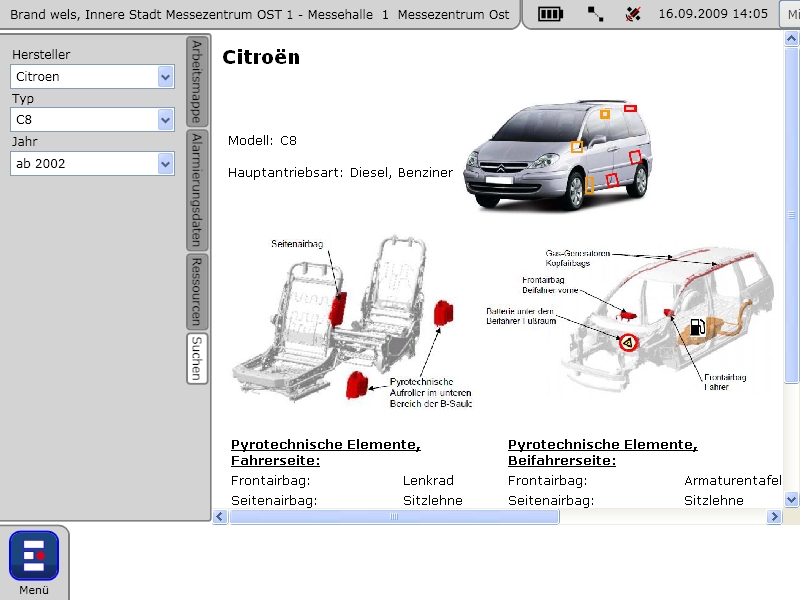The width and height of the screenshot is (800, 600).
Task: Click the 'Lenkrad' value text
Action: point(428,481)
